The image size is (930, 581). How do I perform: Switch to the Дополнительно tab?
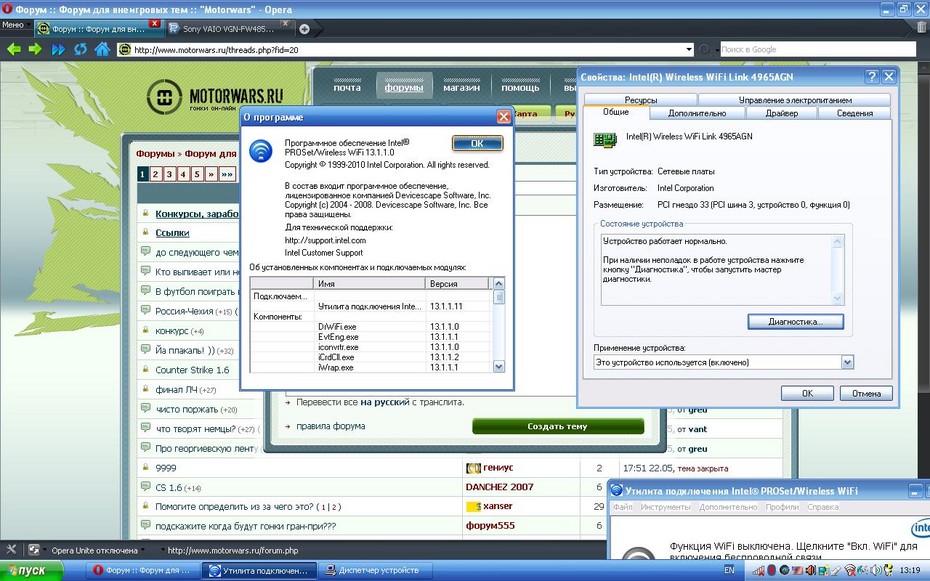pyautogui.click(x=697, y=113)
